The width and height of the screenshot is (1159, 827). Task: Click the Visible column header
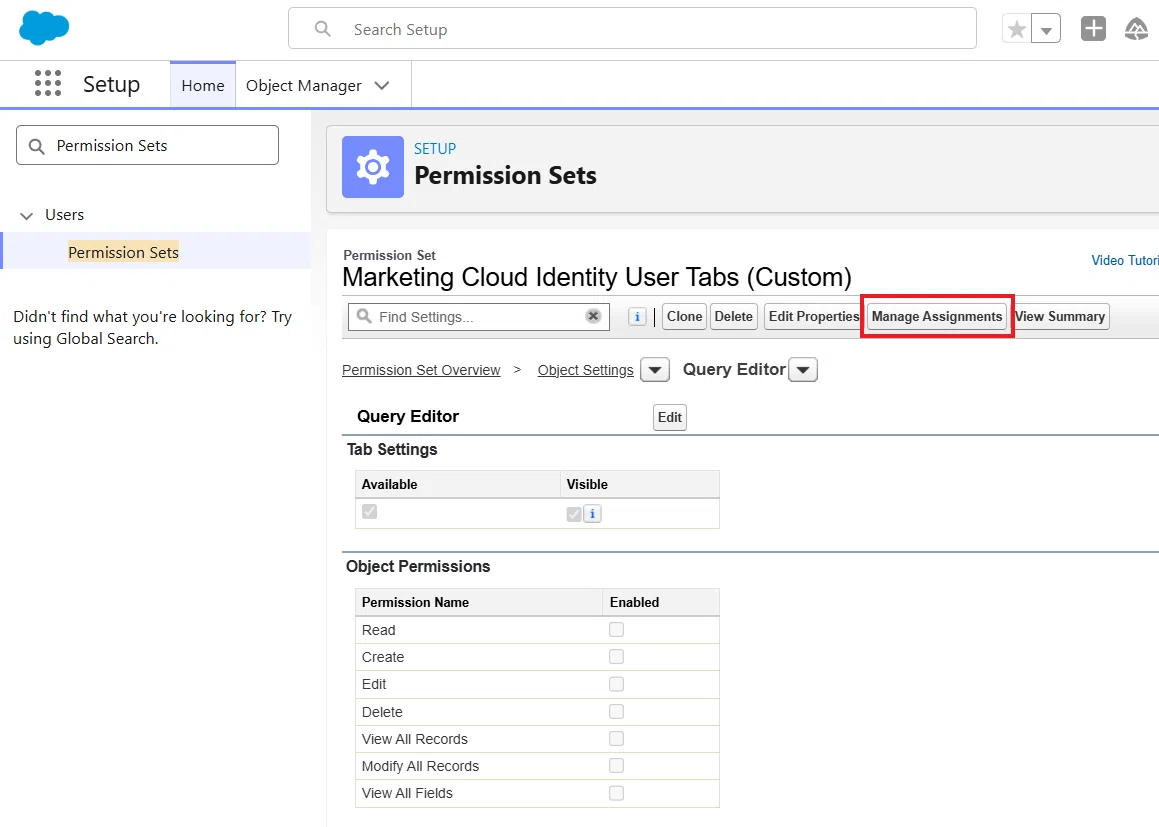click(587, 484)
